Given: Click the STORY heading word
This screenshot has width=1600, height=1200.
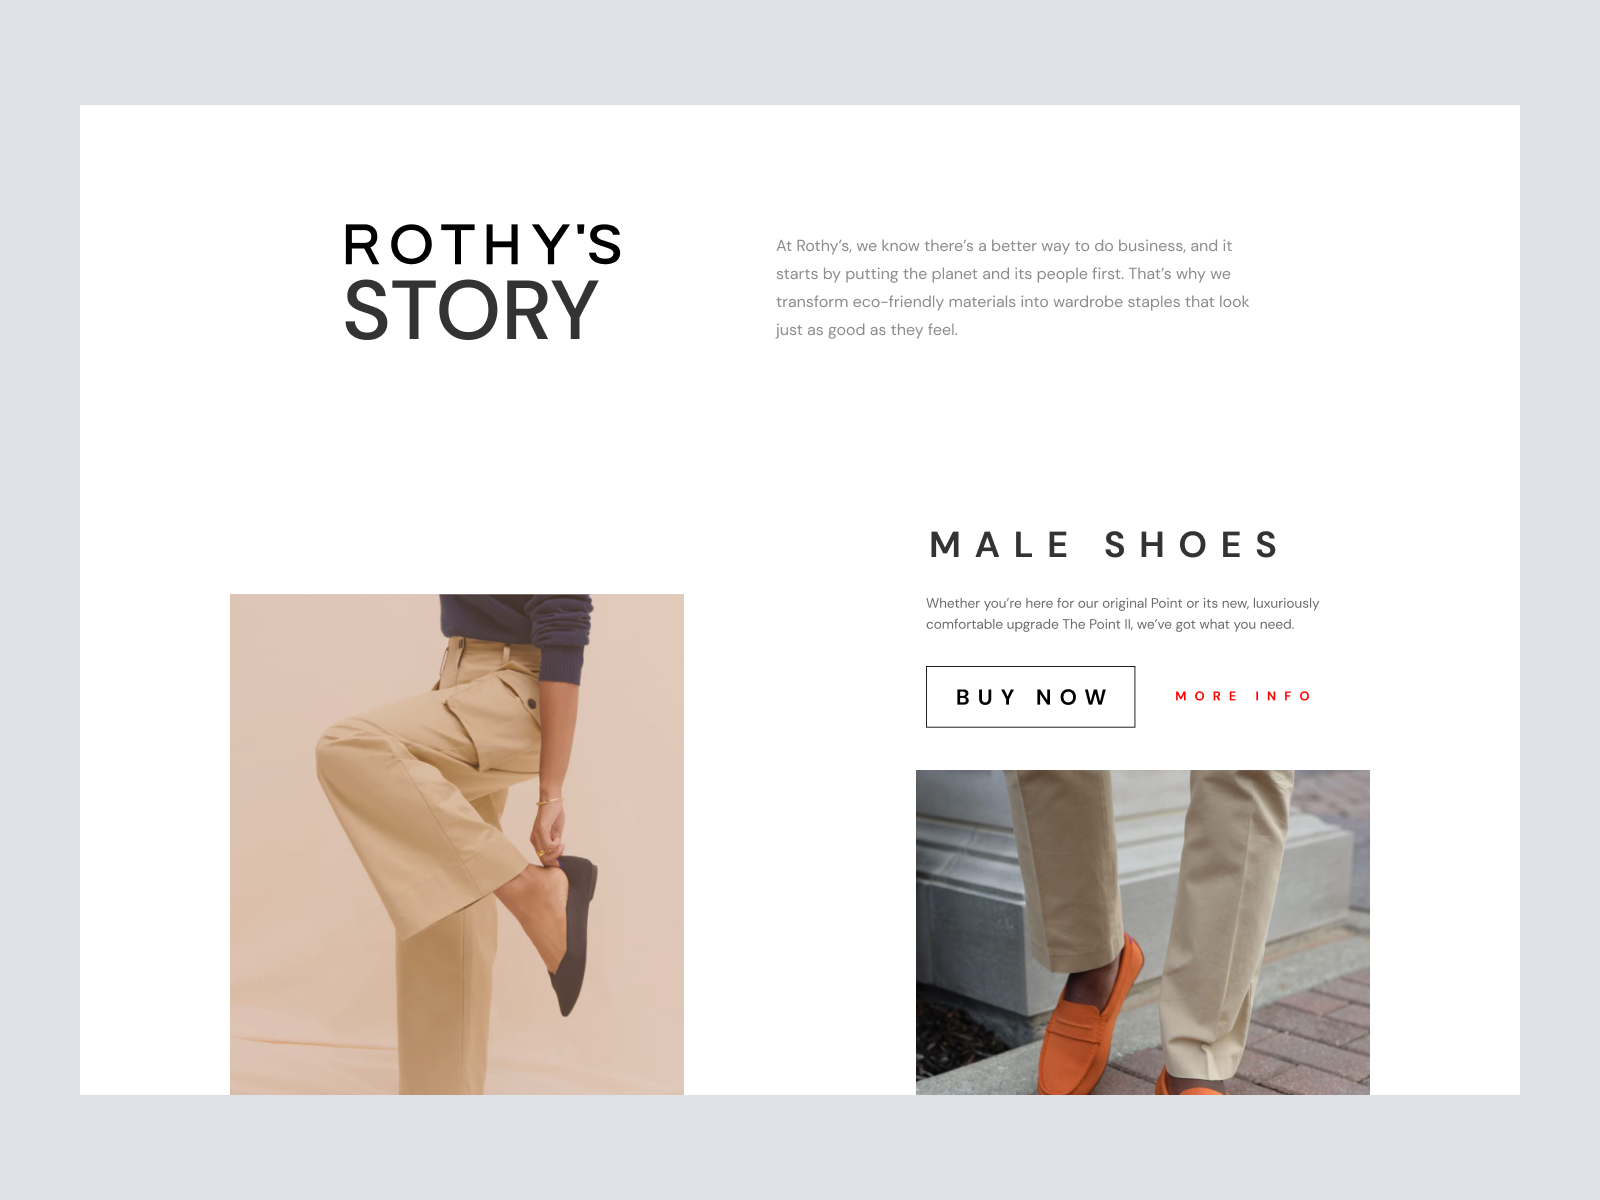Looking at the screenshot, I should (x=471, y=311).
